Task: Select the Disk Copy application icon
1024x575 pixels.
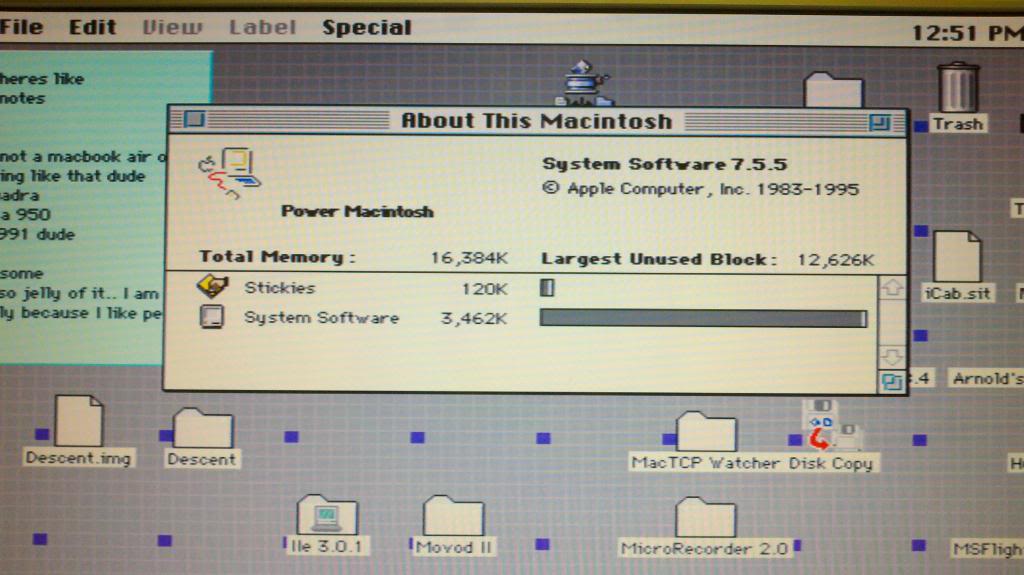Action: point(831,425)
